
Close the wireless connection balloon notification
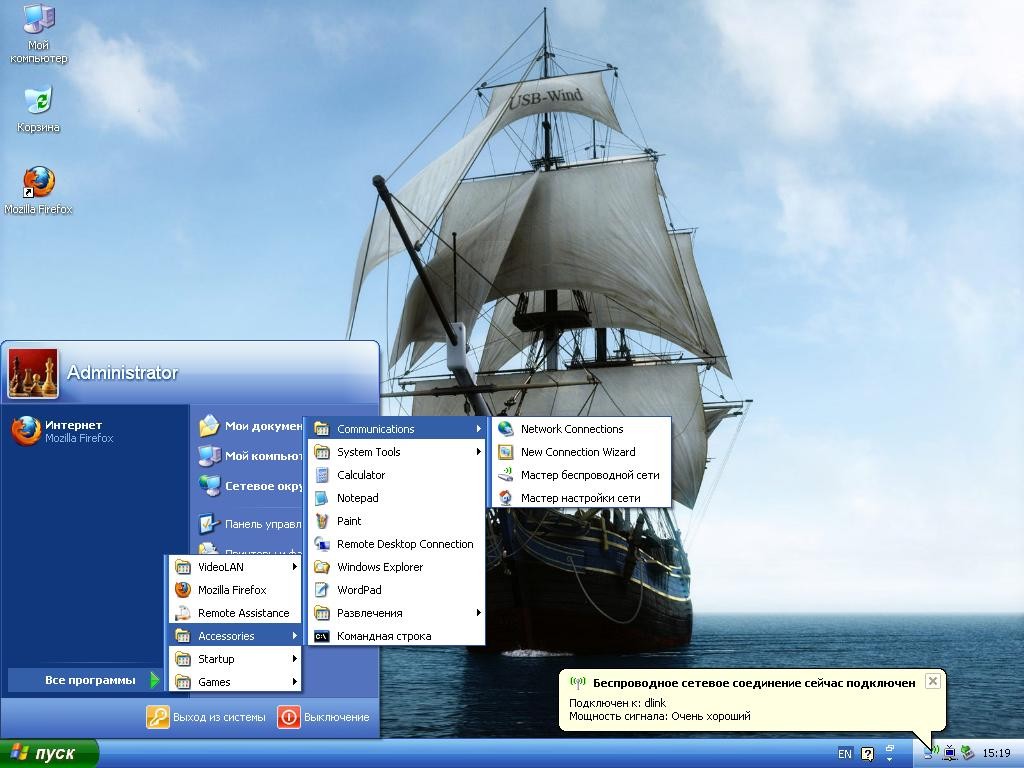coord(933,681)
